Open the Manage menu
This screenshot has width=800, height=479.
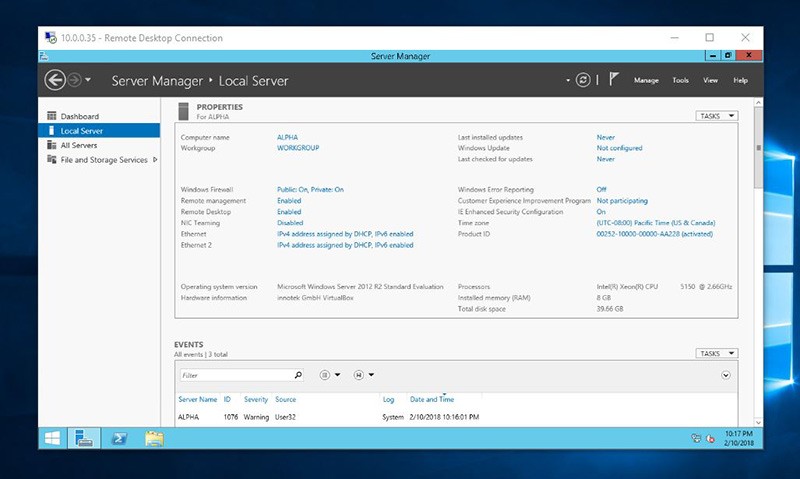point(646,80)
